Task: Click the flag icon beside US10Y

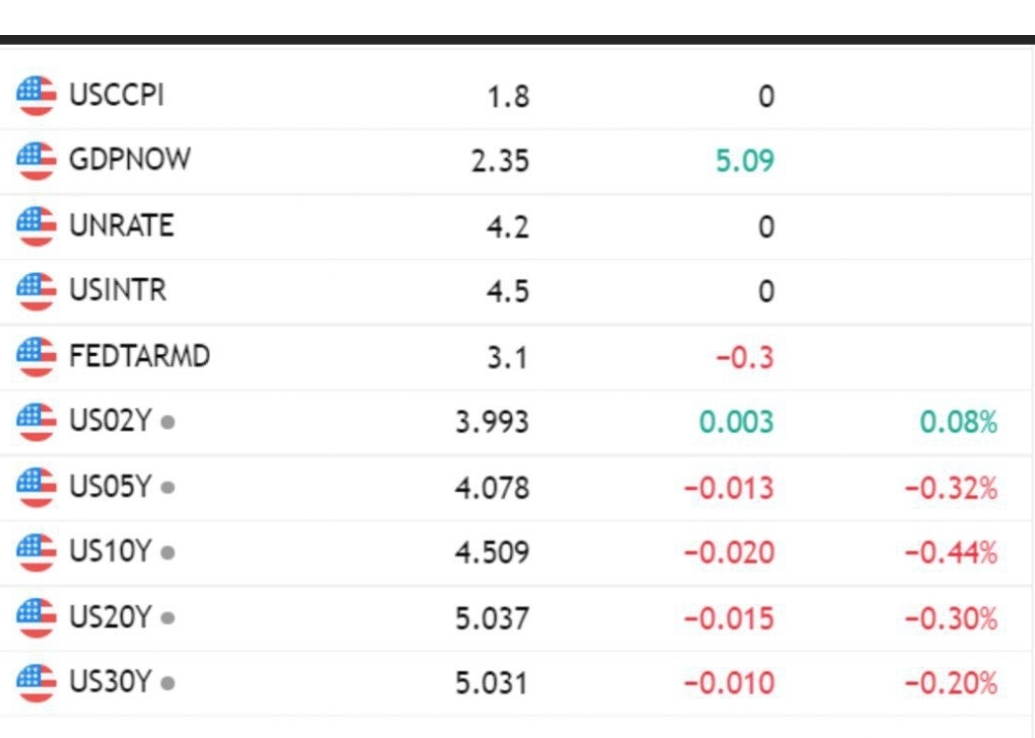Action: click(x=36, y=552)
